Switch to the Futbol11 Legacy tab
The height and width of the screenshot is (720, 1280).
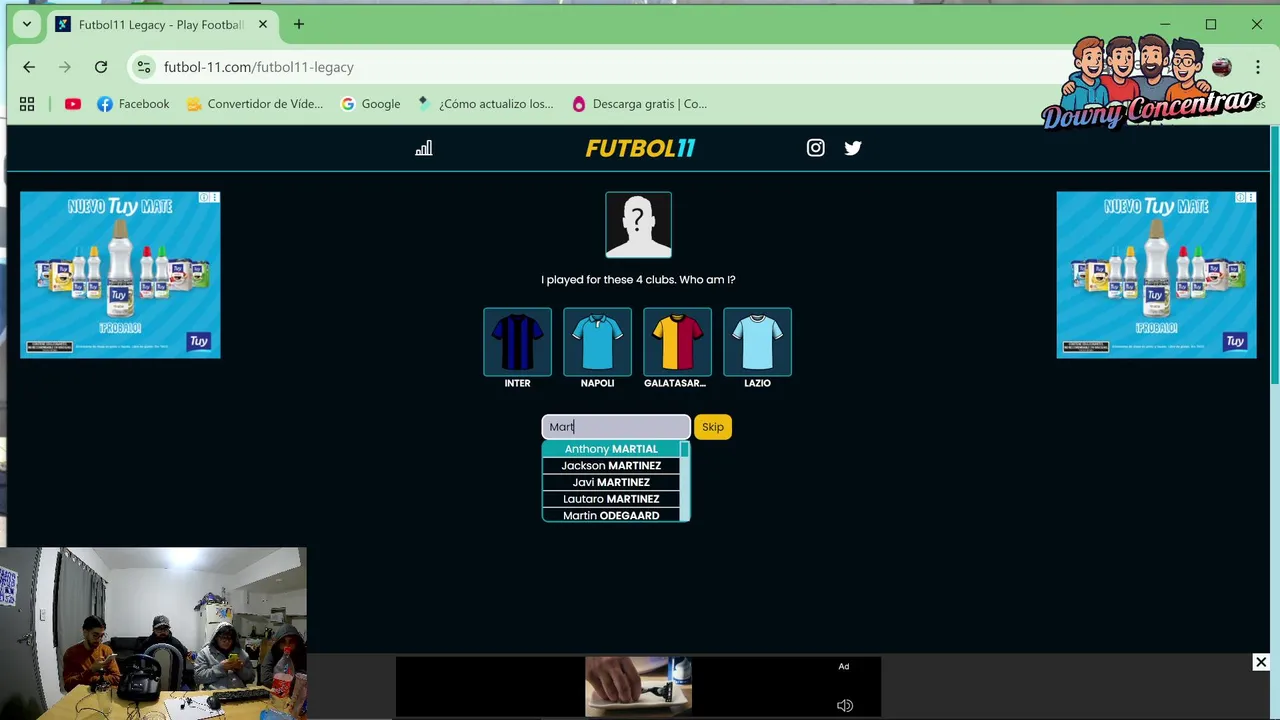pyautogui.click(x=160, y=24)
